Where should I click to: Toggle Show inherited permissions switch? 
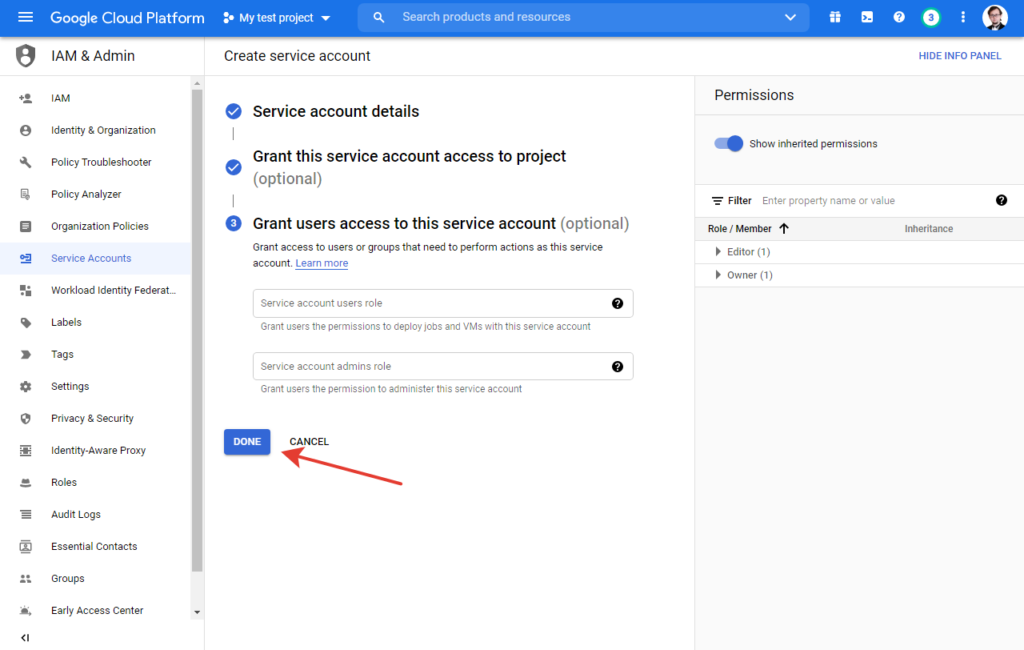(729, 143)
